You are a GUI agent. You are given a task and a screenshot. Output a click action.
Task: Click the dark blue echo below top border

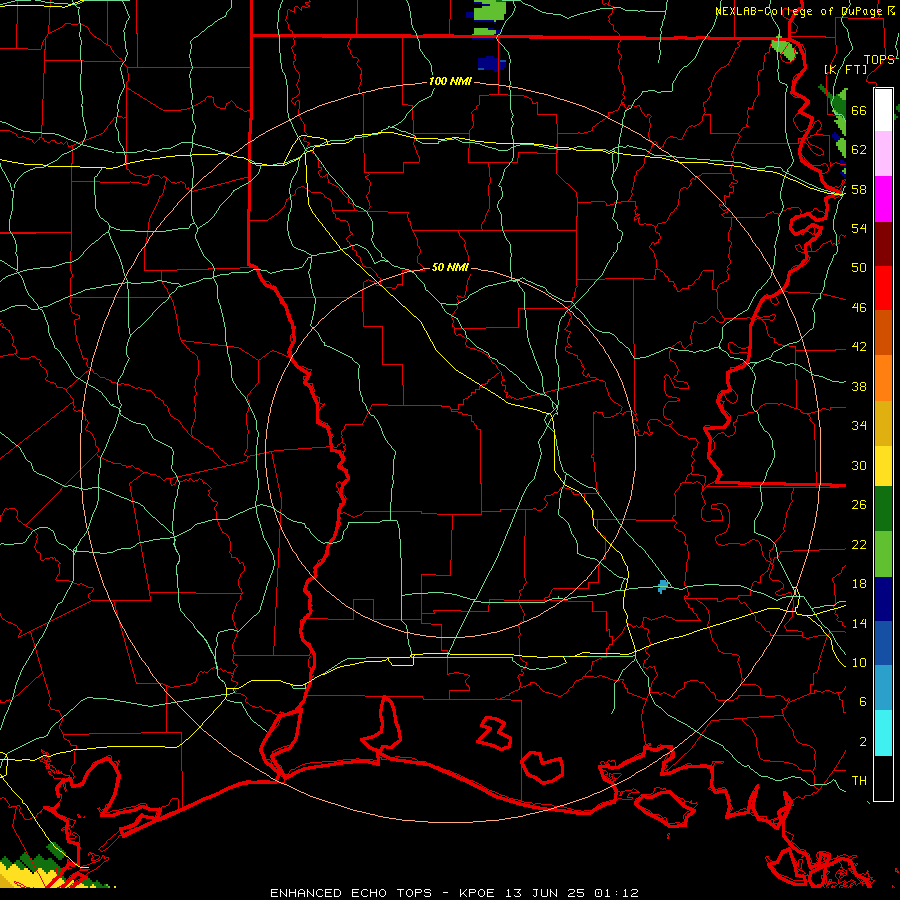[x=491, y=63]
